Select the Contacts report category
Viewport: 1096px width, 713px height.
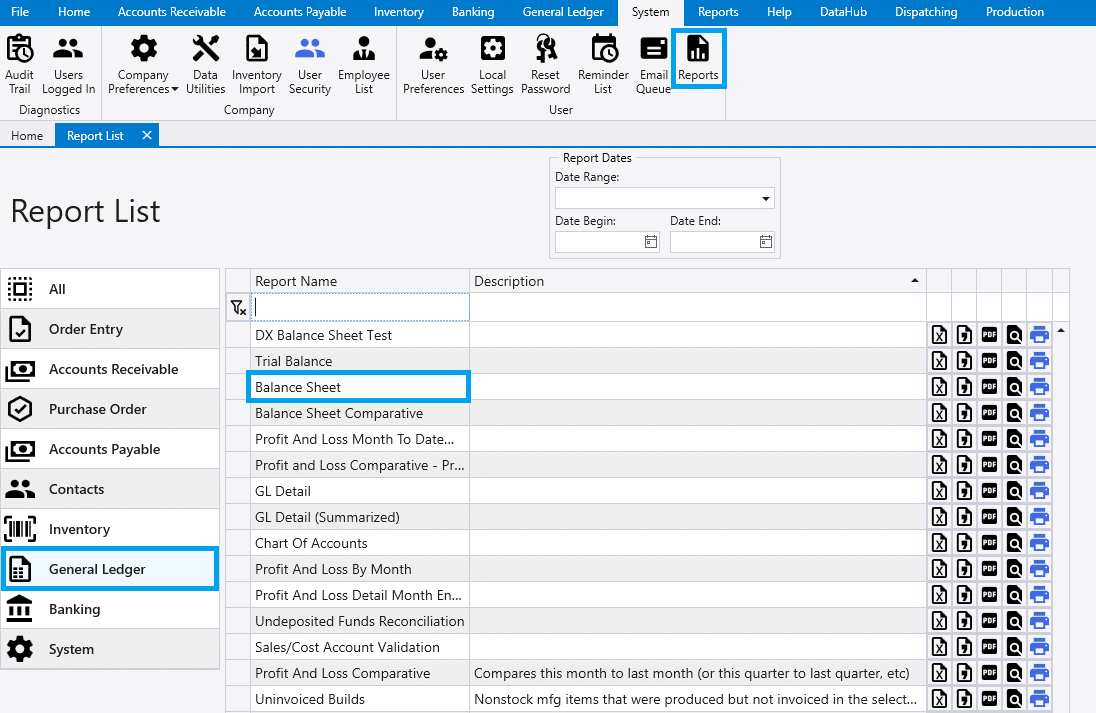[x=110, y=489]
